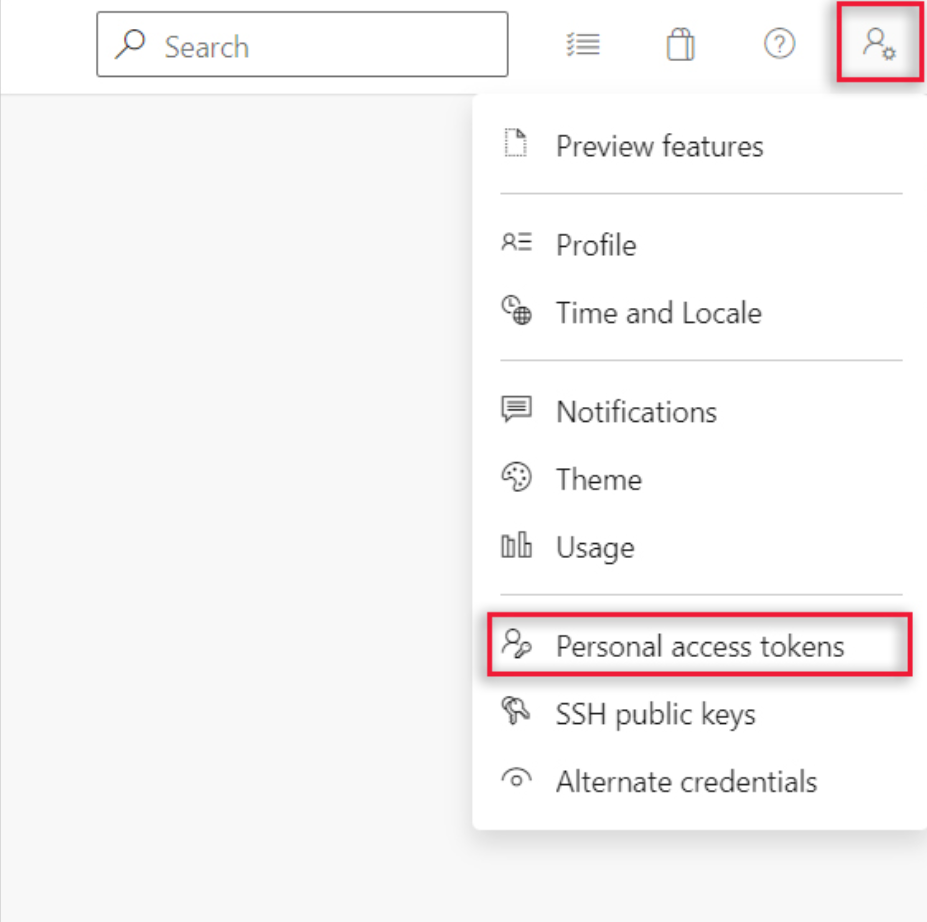Click the Time and Locale clock icon
927x922 pixels.
(516, 312)
